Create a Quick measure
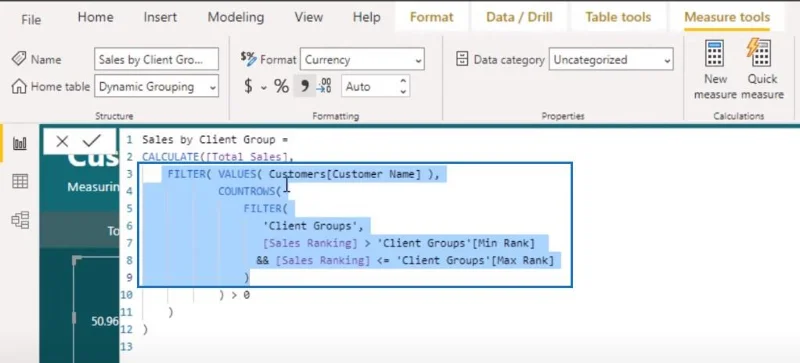 pos(762,70)
